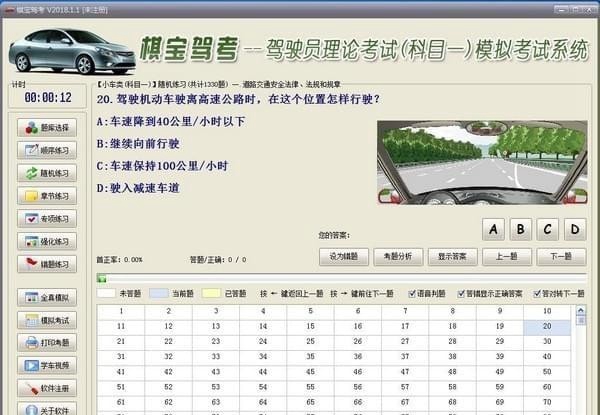Viewport: 600px width, 415px height.
Task: Jump to question 70 in grid
Action: (547, 402)
